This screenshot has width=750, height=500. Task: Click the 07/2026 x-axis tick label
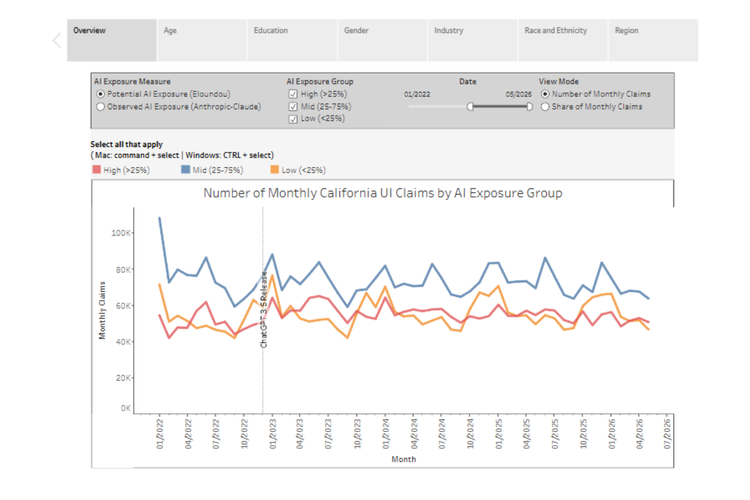tap(667, 434)
